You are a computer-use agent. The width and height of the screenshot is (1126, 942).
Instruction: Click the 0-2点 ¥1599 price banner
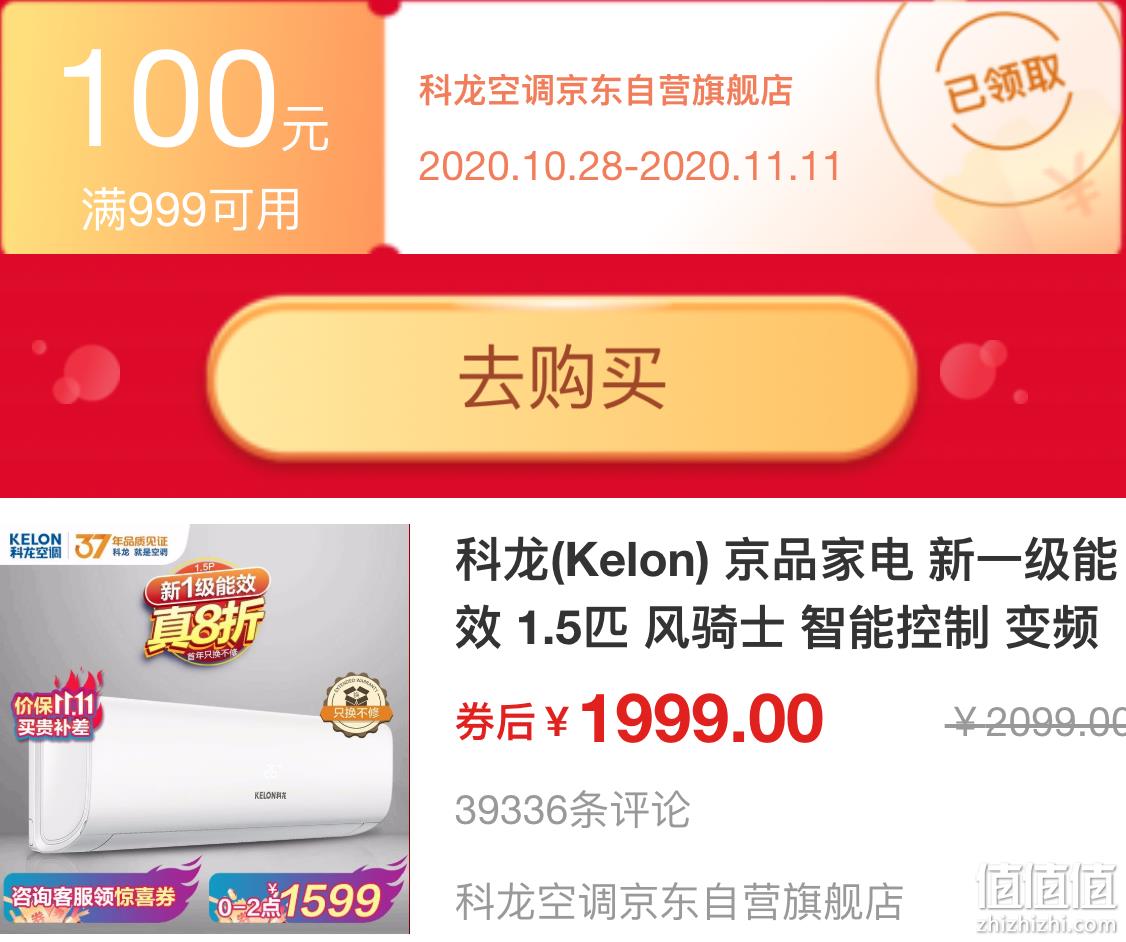click(302, 897)
